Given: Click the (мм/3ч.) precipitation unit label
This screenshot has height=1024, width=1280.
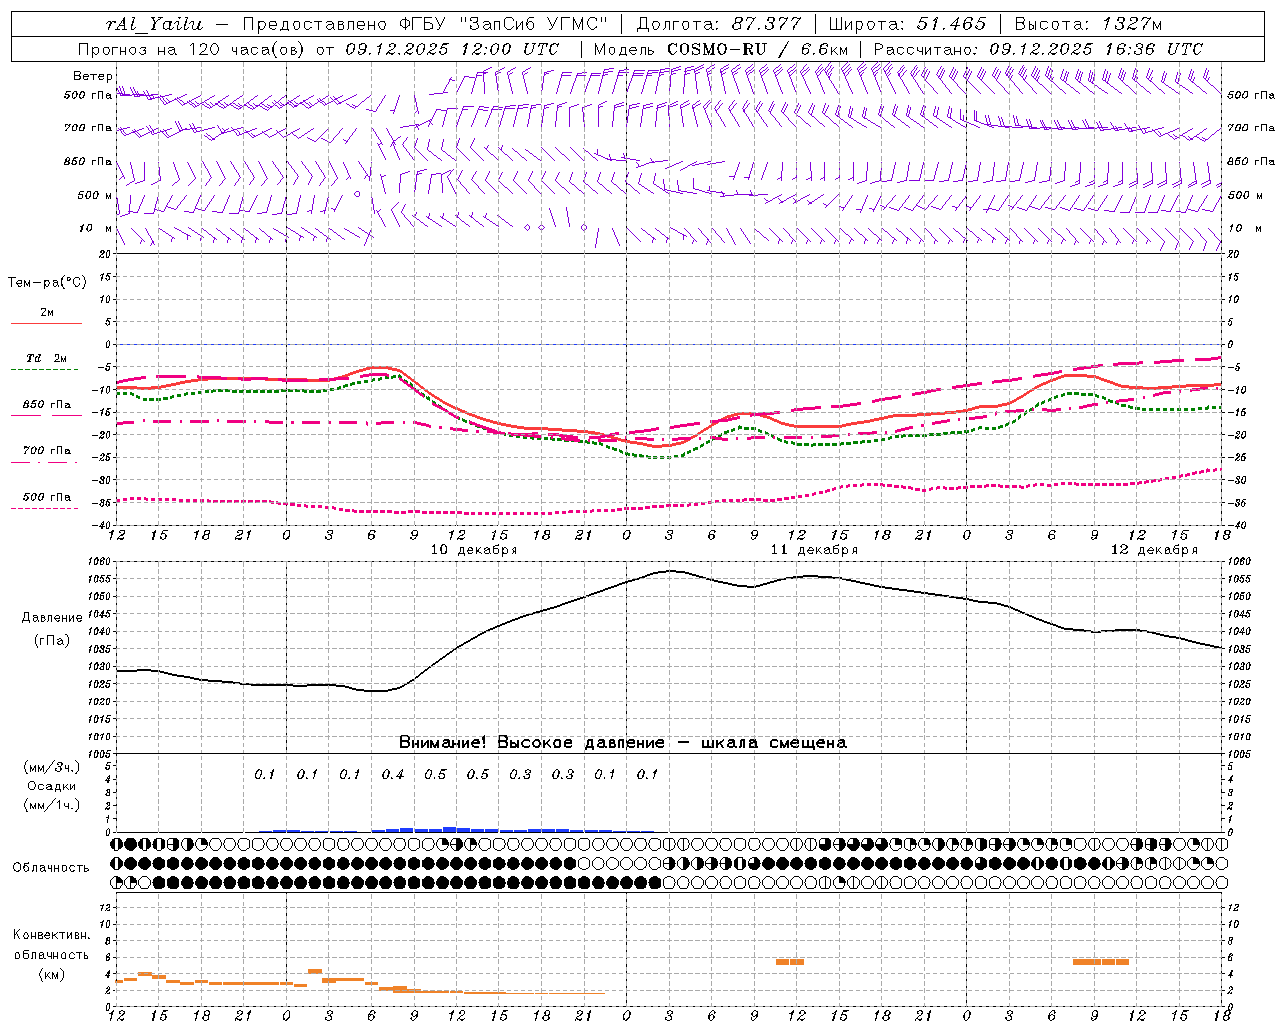Looking at the screenshot, I should [51, 767].
